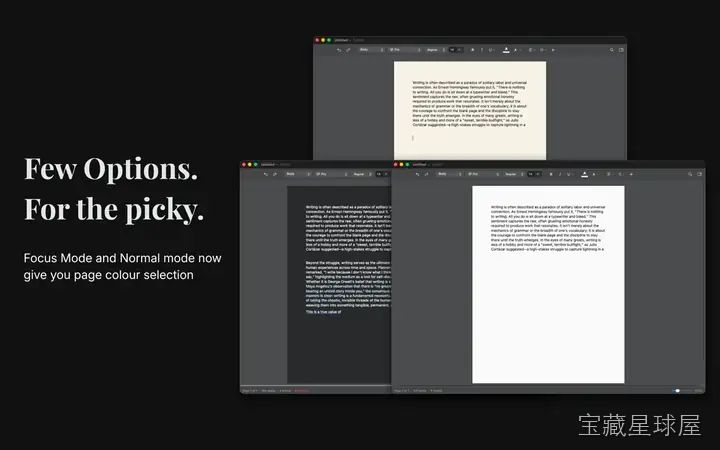Open alignment options in top window
The width and height of the screenshot is (720, 450).
tap(531, 50)
